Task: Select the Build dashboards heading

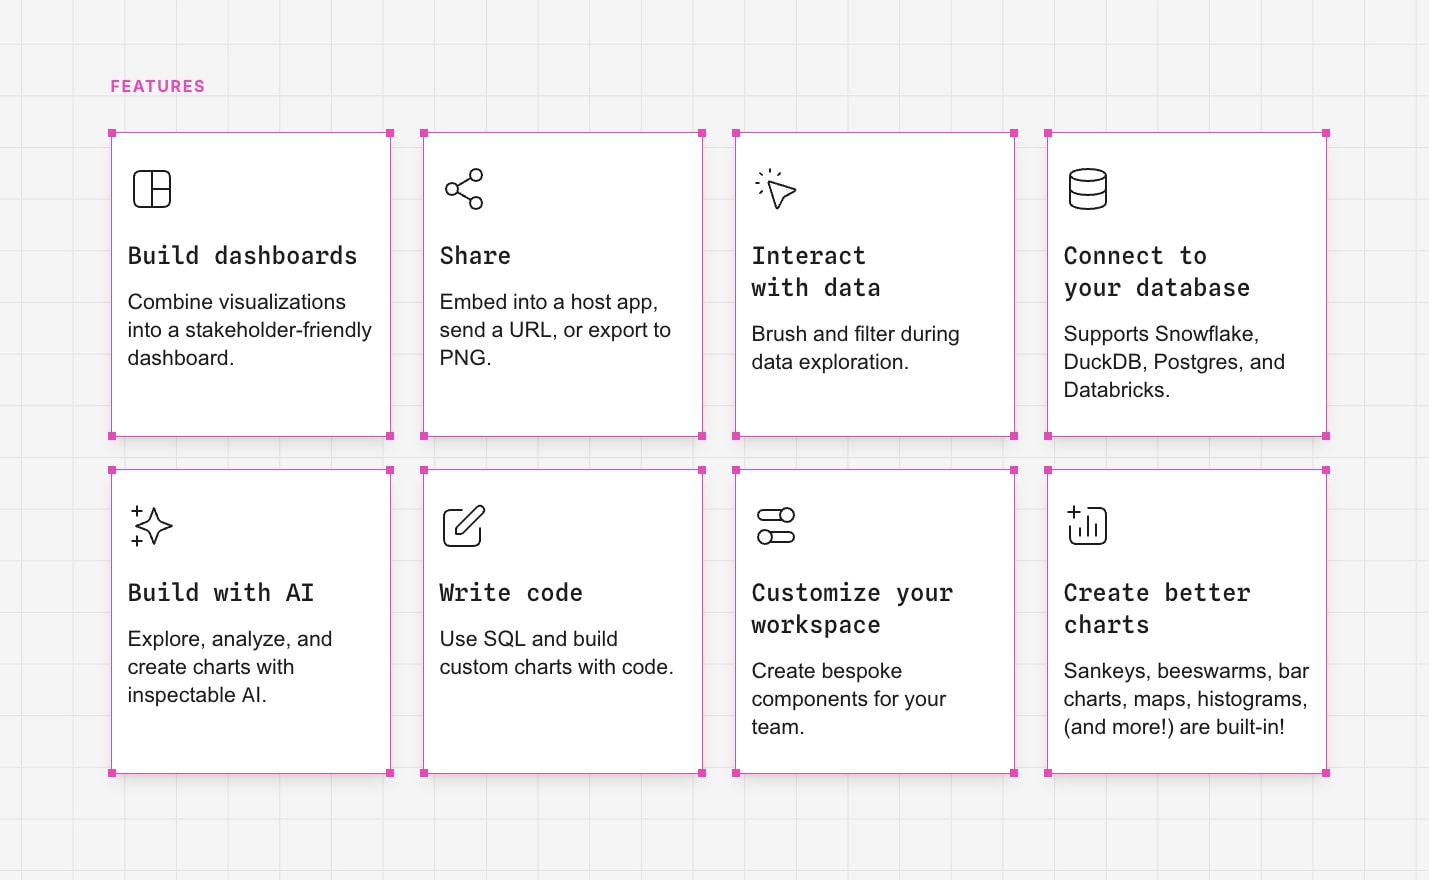Action: pyautogui.click(x=242, y=256)
